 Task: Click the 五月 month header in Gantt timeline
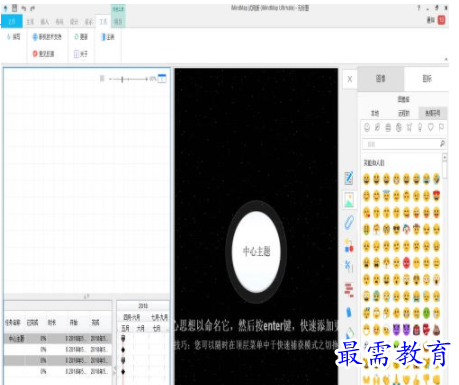pyautogui.click(x=125, y=328)
